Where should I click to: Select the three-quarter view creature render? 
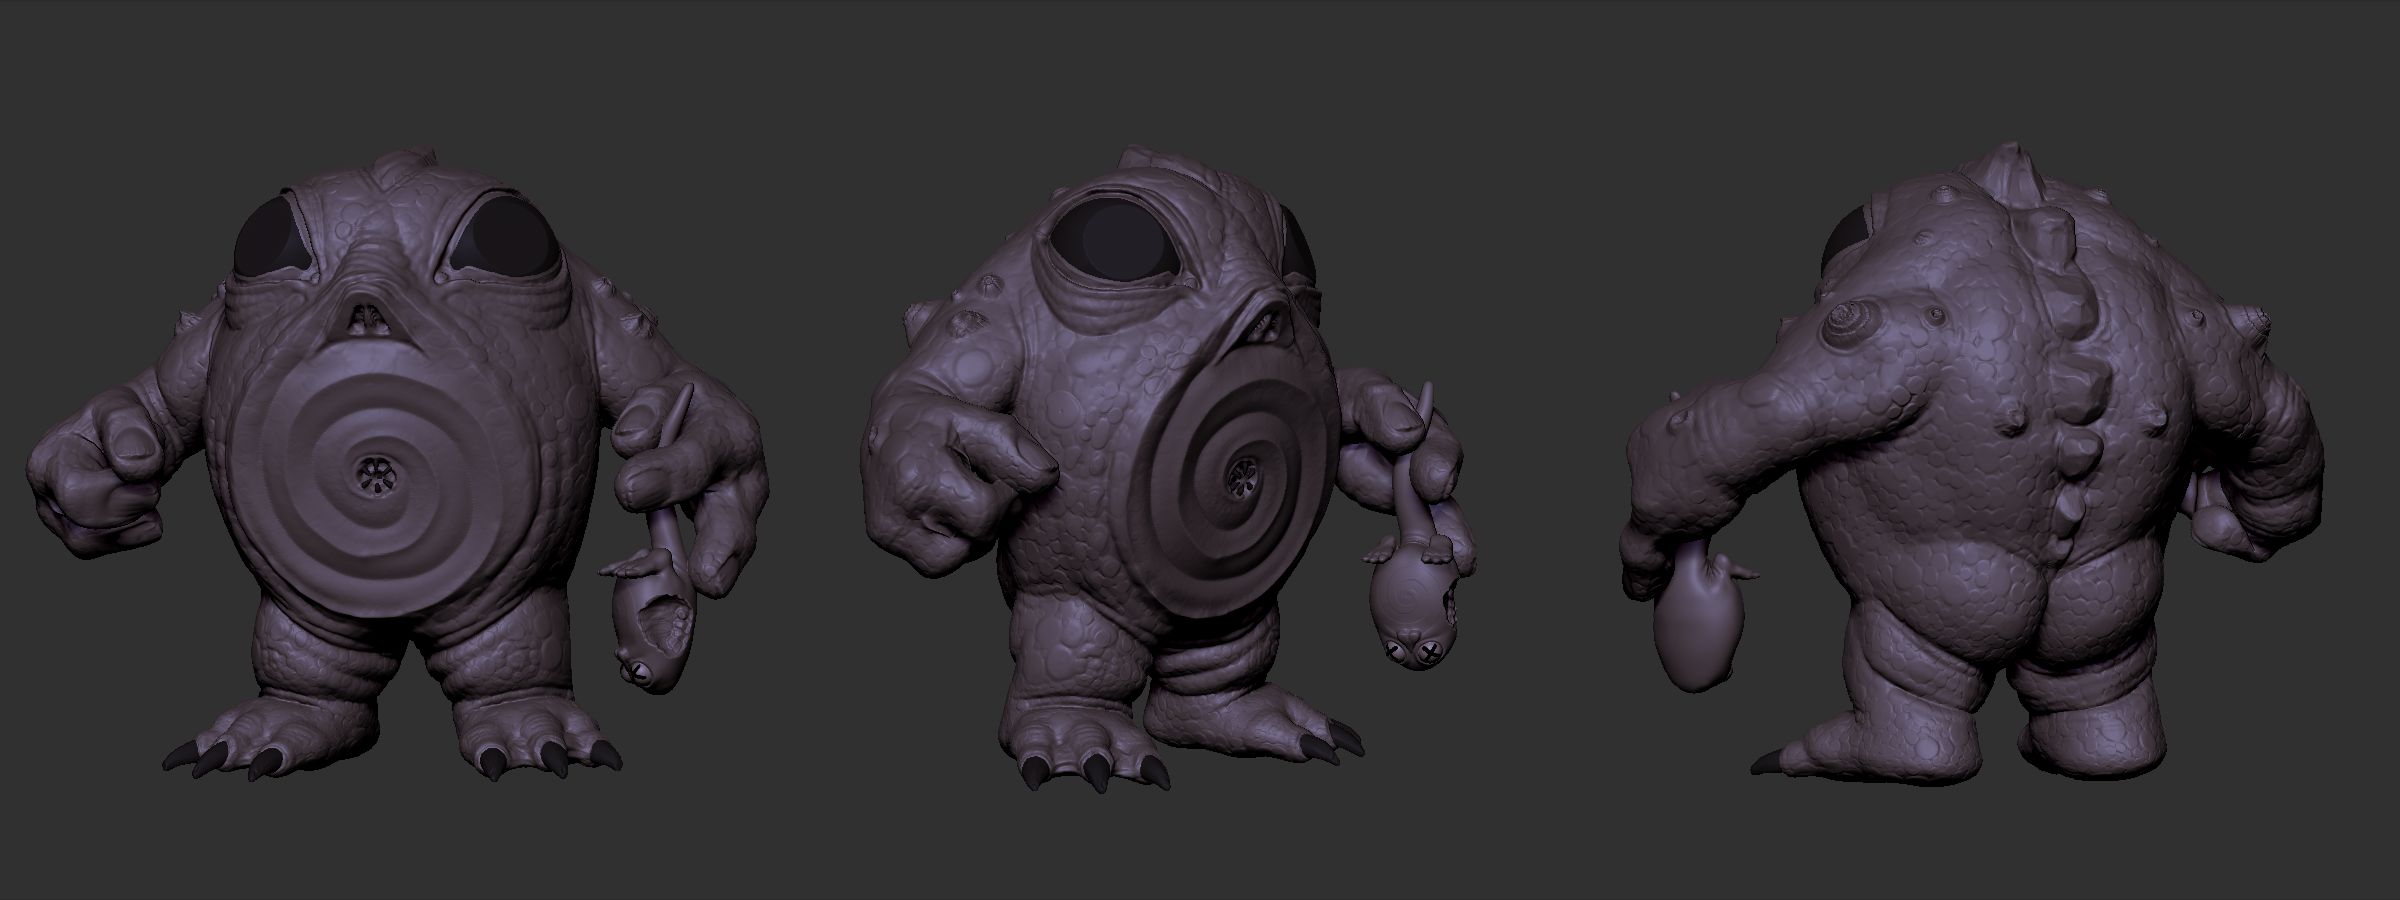[1170, 470]
